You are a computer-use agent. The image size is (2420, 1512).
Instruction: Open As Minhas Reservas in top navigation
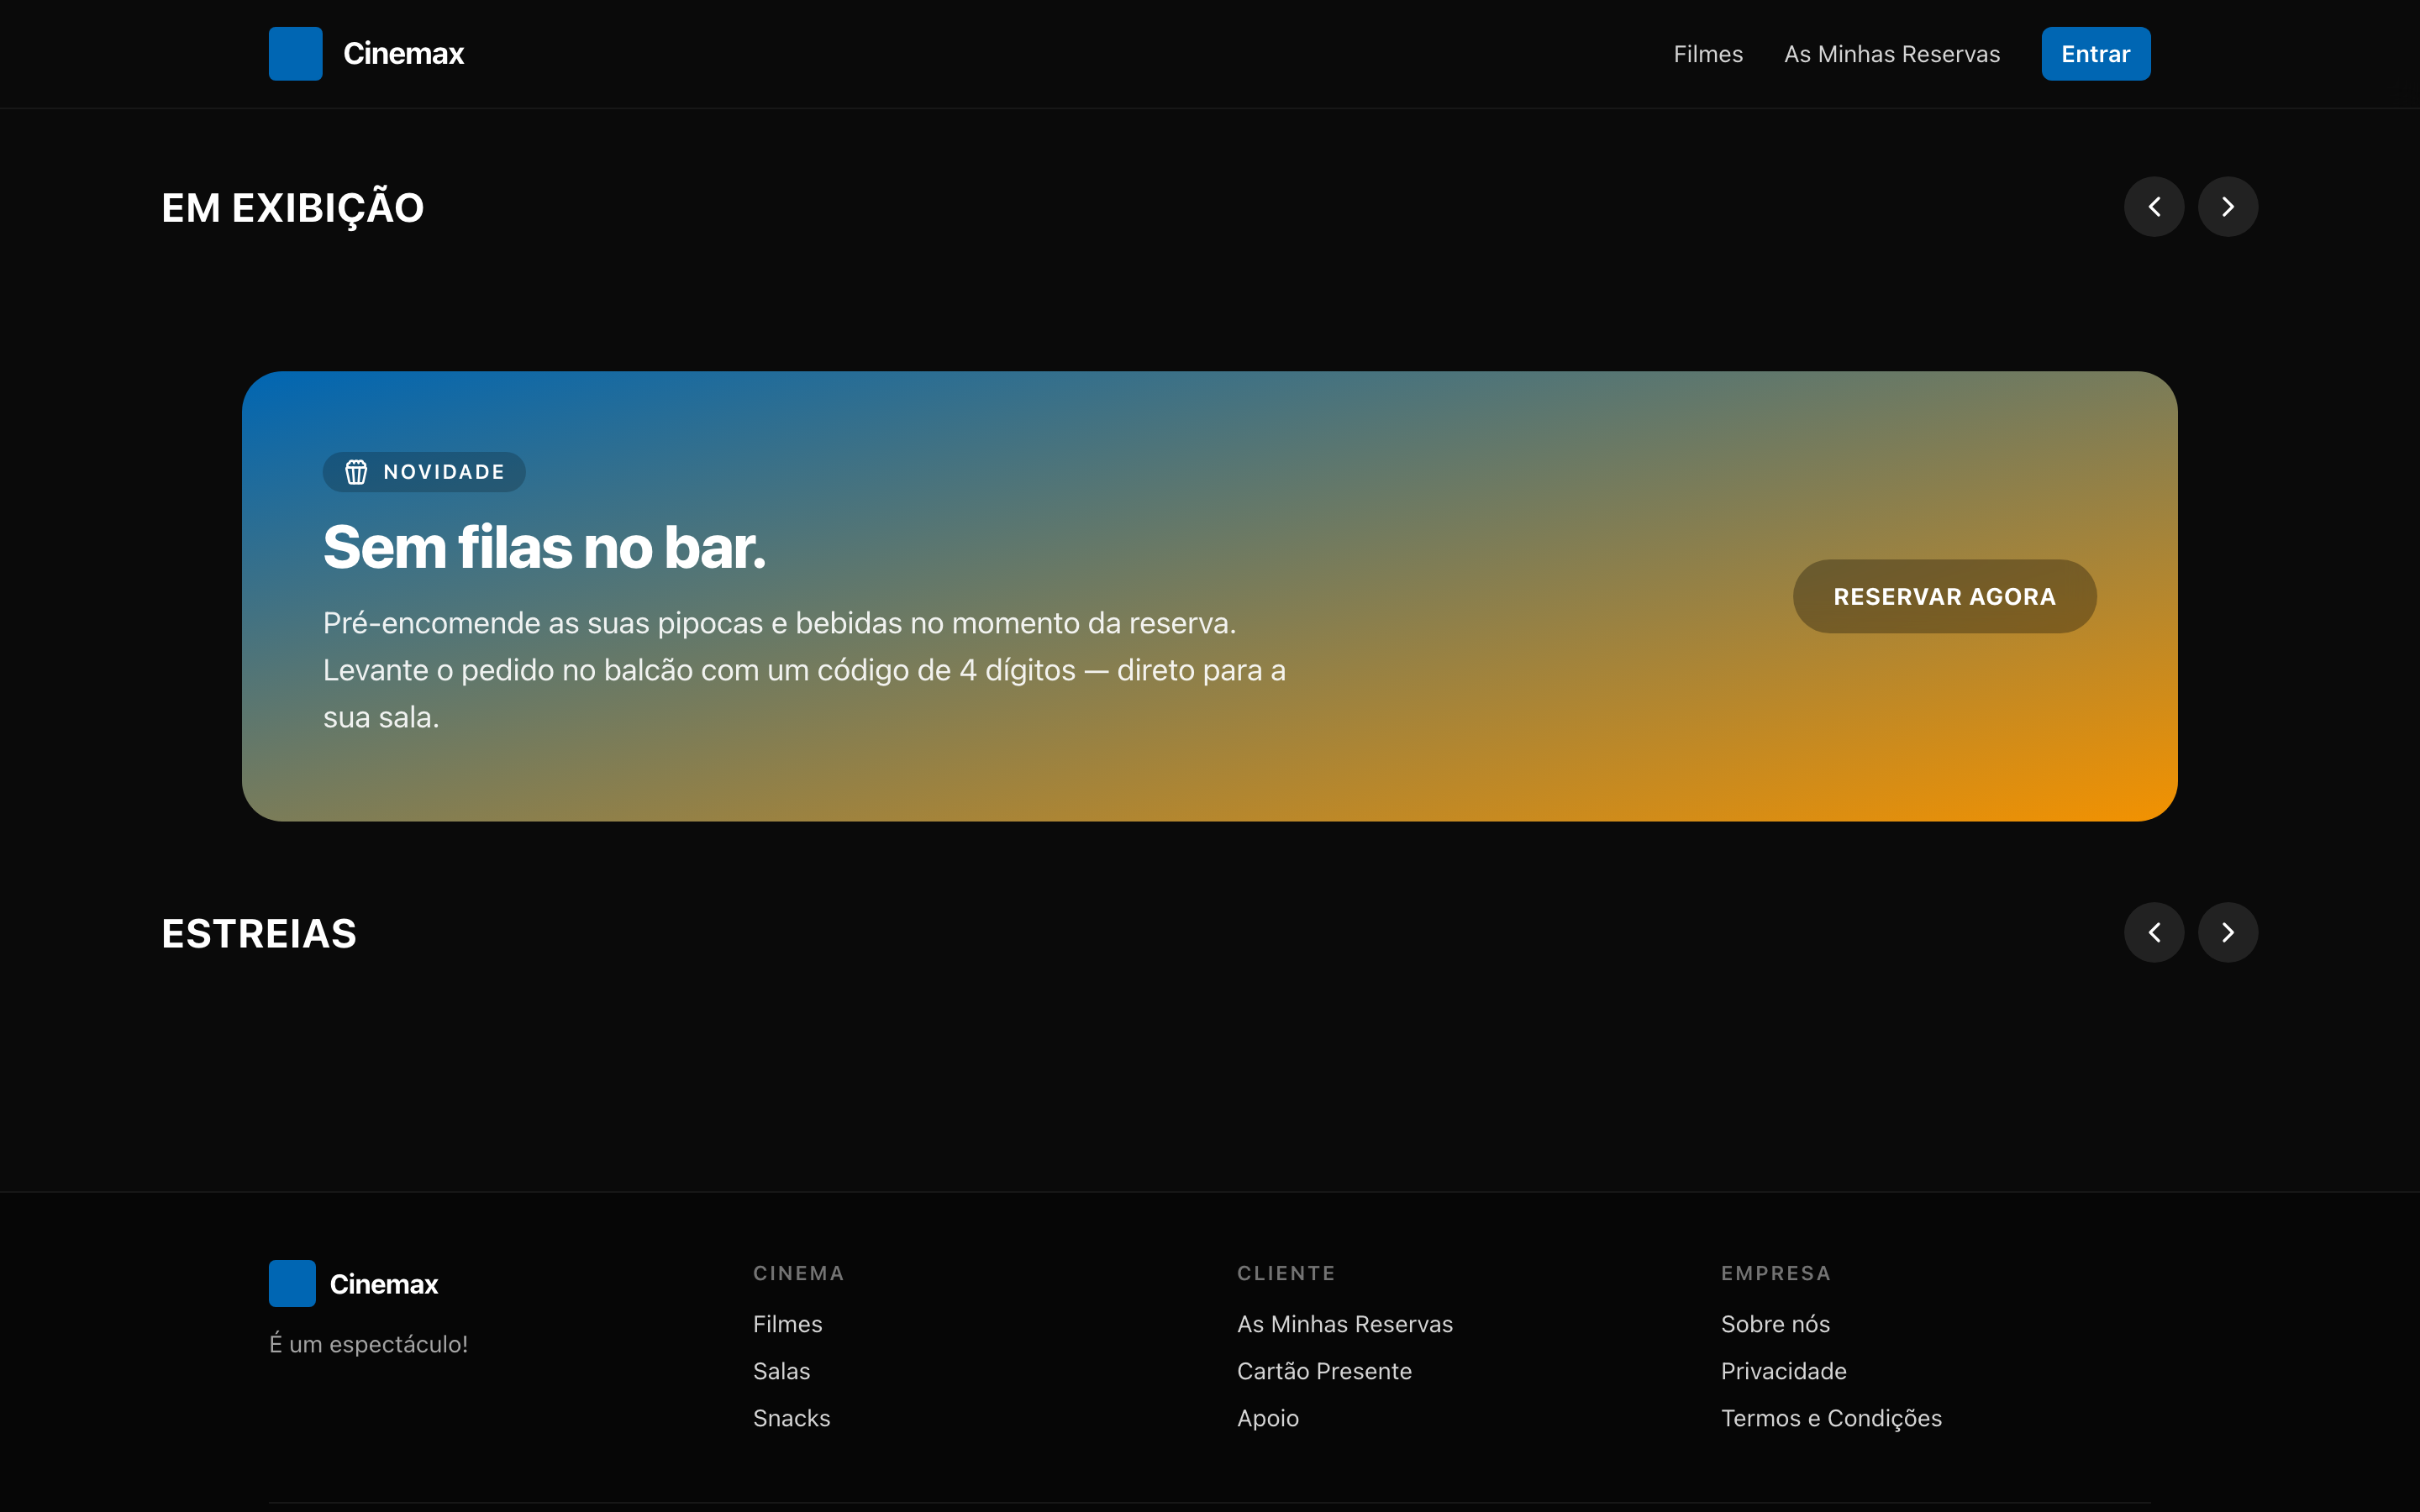[x=1892, y=54]
